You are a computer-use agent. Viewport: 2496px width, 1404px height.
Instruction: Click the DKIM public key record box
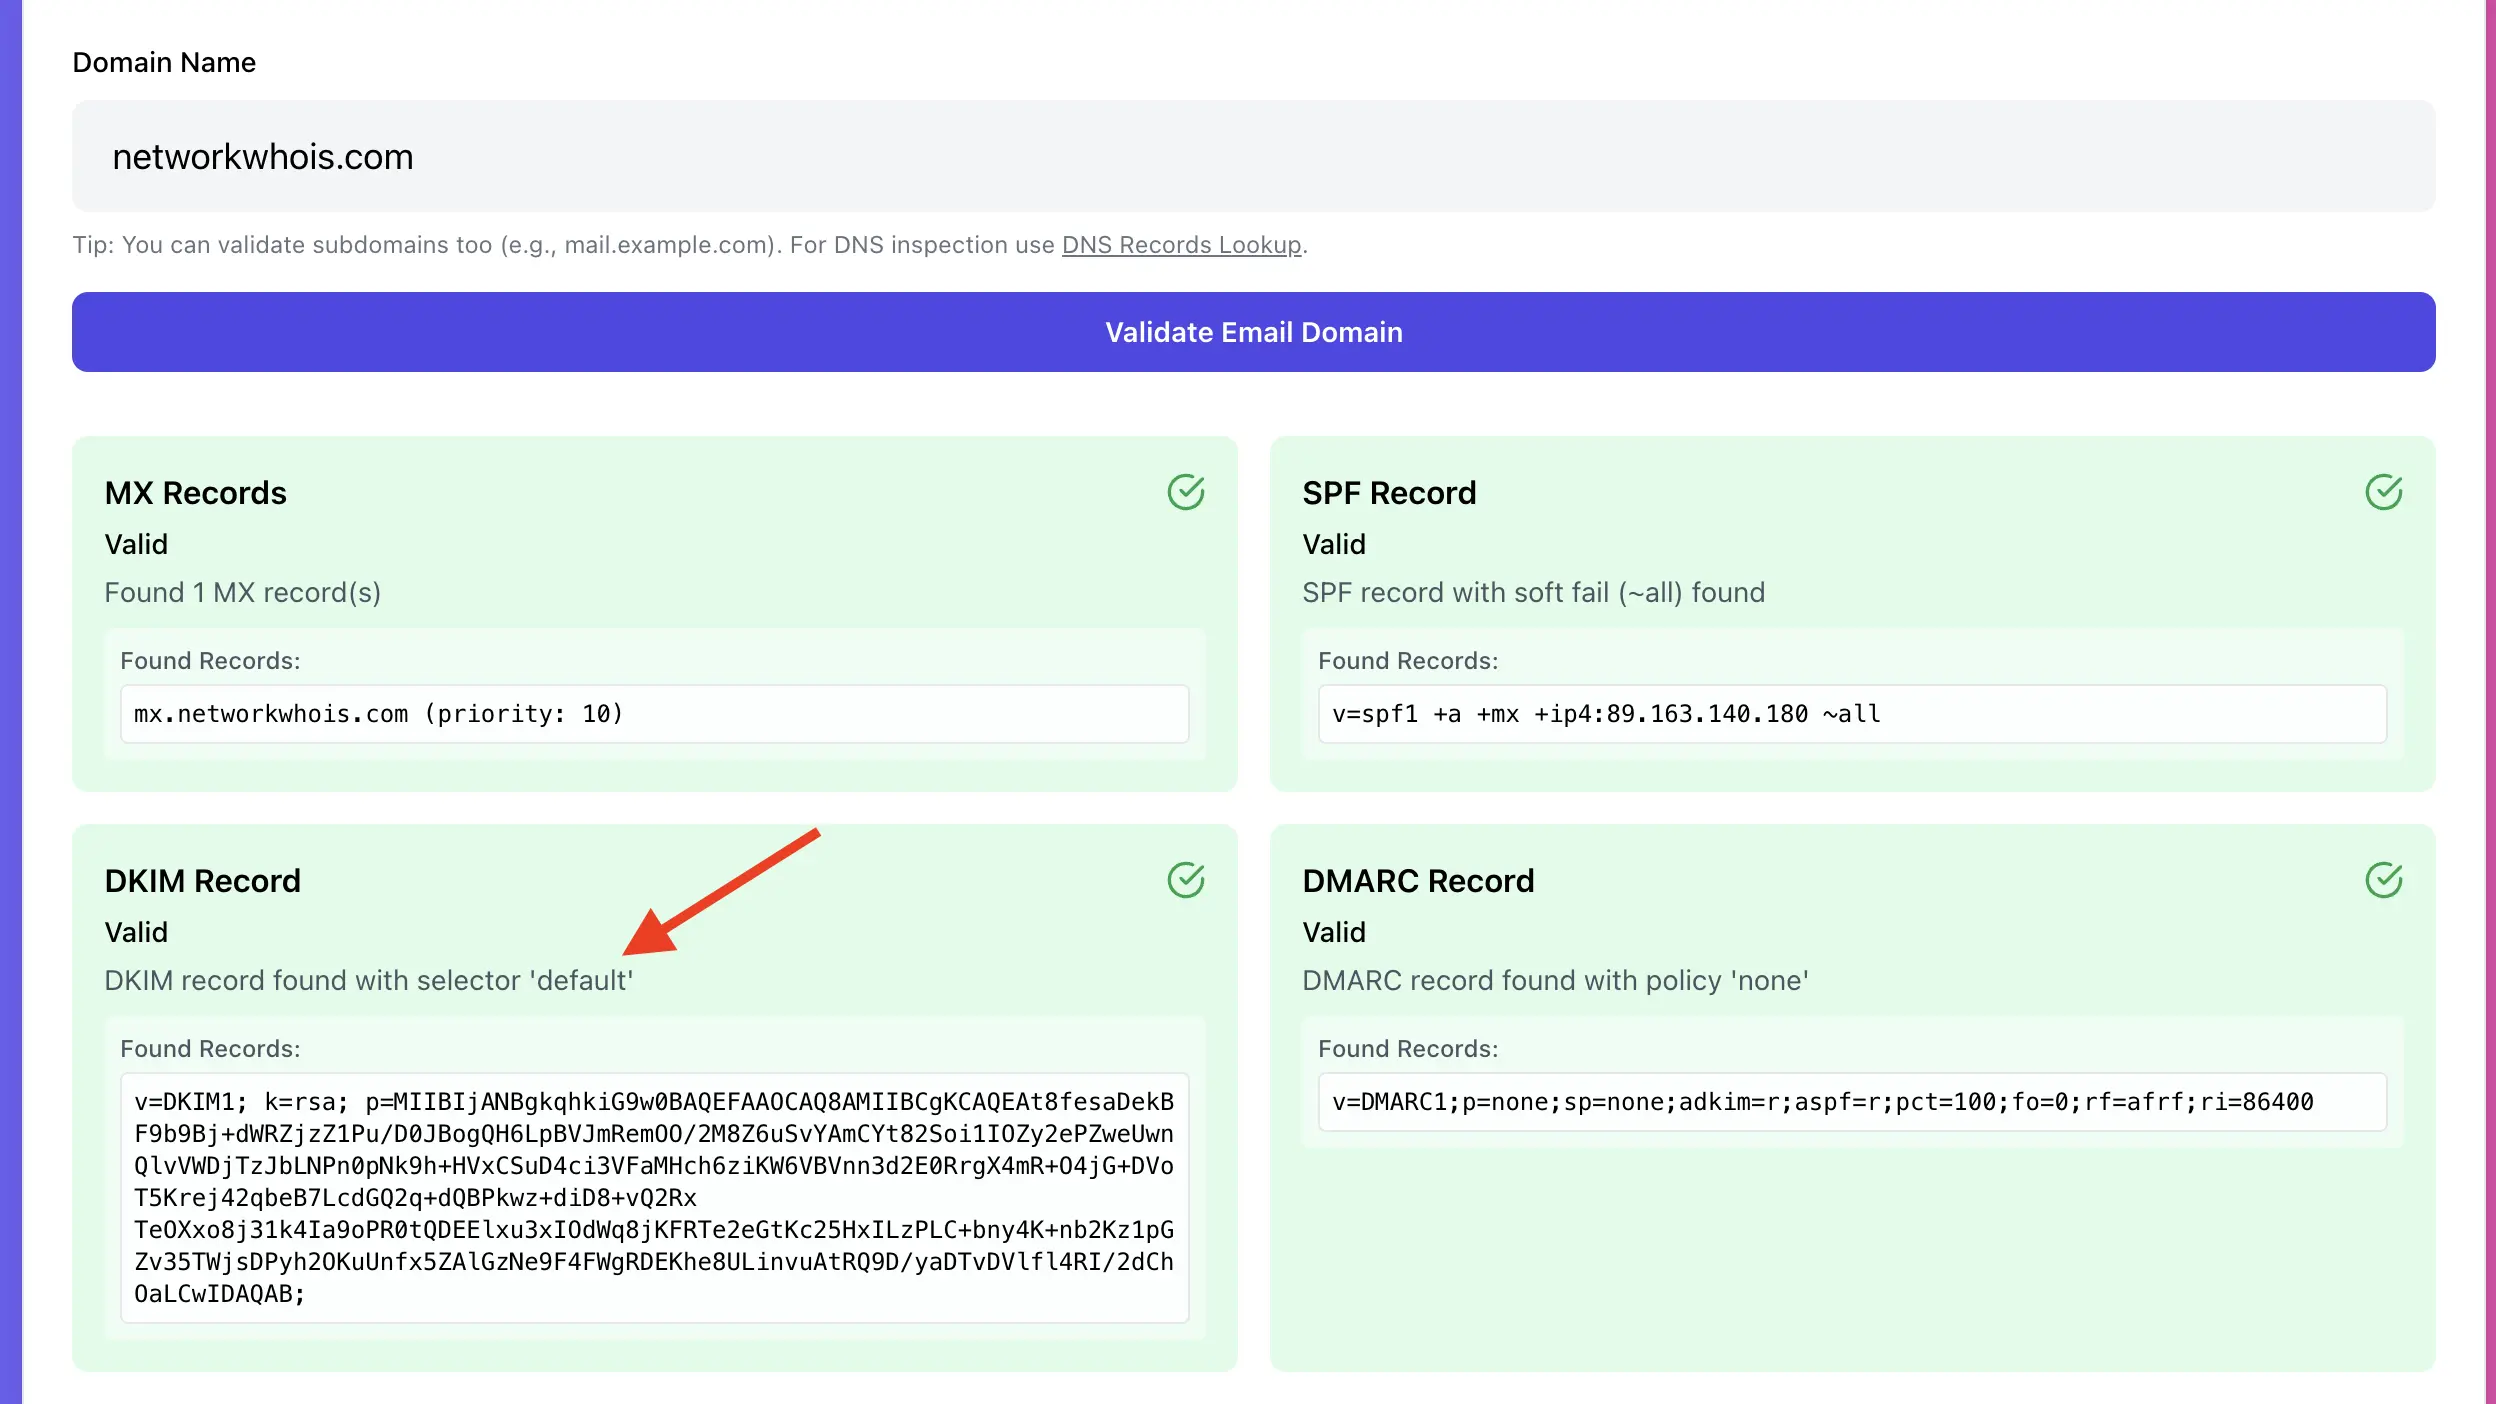654,1197
